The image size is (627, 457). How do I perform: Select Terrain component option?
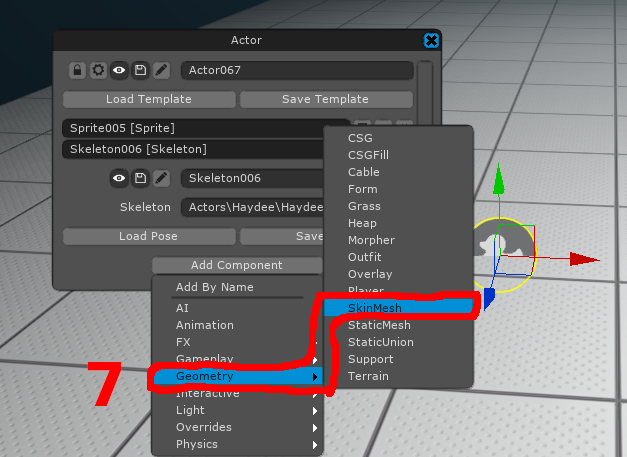tap(398, 376)
